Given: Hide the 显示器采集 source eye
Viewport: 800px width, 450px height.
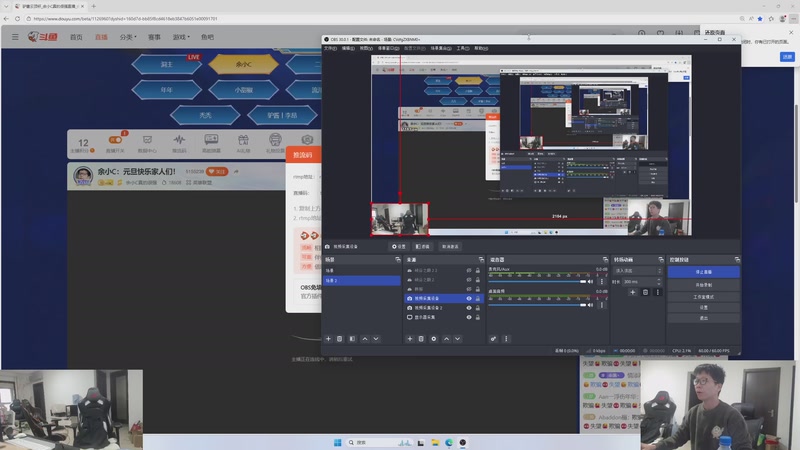Looking at the screenshot, I should tap(469, 317).
